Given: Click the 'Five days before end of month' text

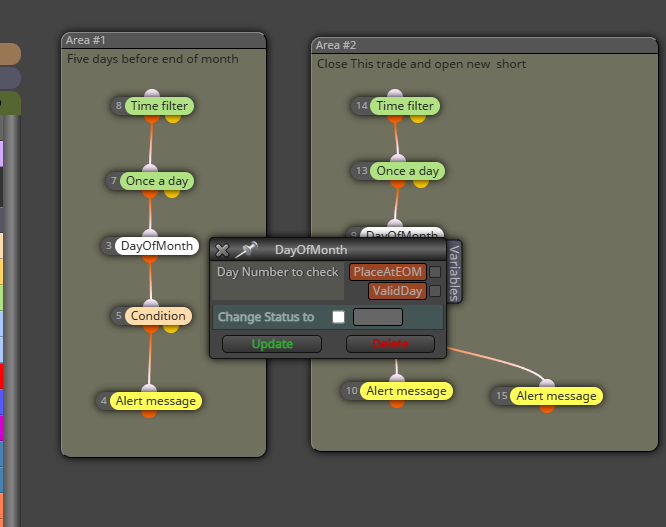Looking at the screenshot, I should [152, 59].
